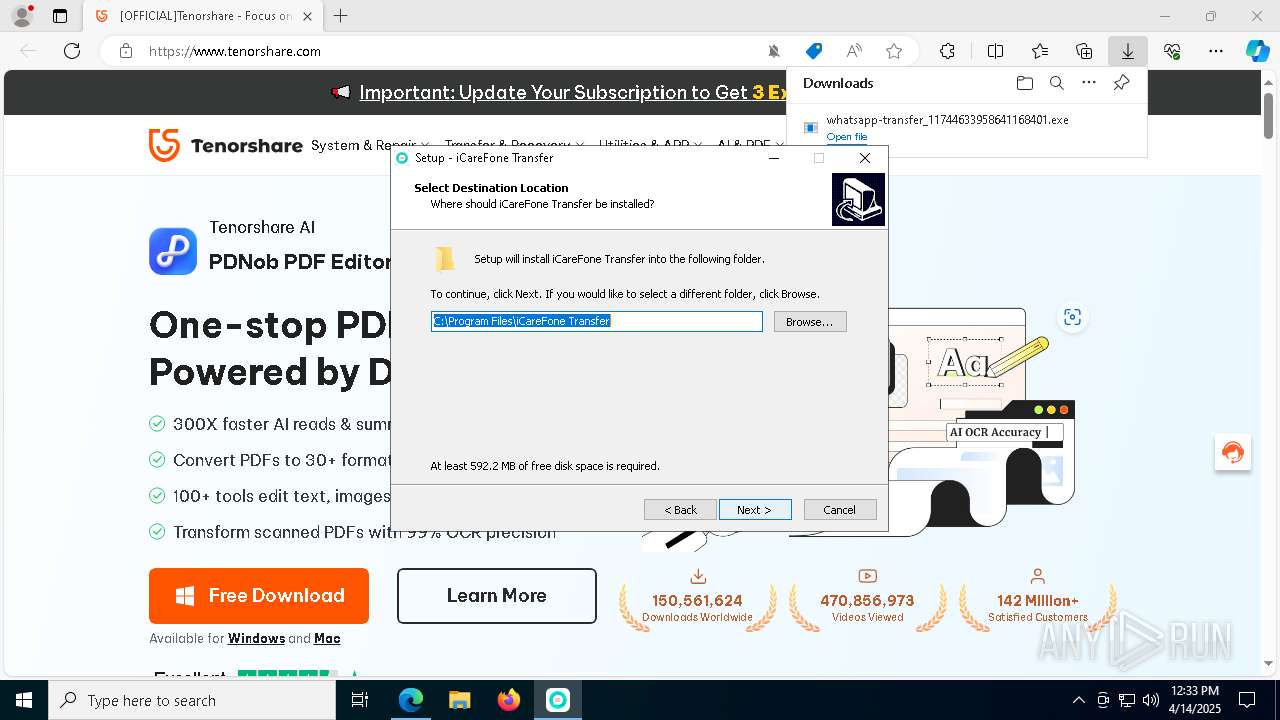Click the Windows availability link
This screenshot has height=720, width=1280.
[x=257, y=639]
